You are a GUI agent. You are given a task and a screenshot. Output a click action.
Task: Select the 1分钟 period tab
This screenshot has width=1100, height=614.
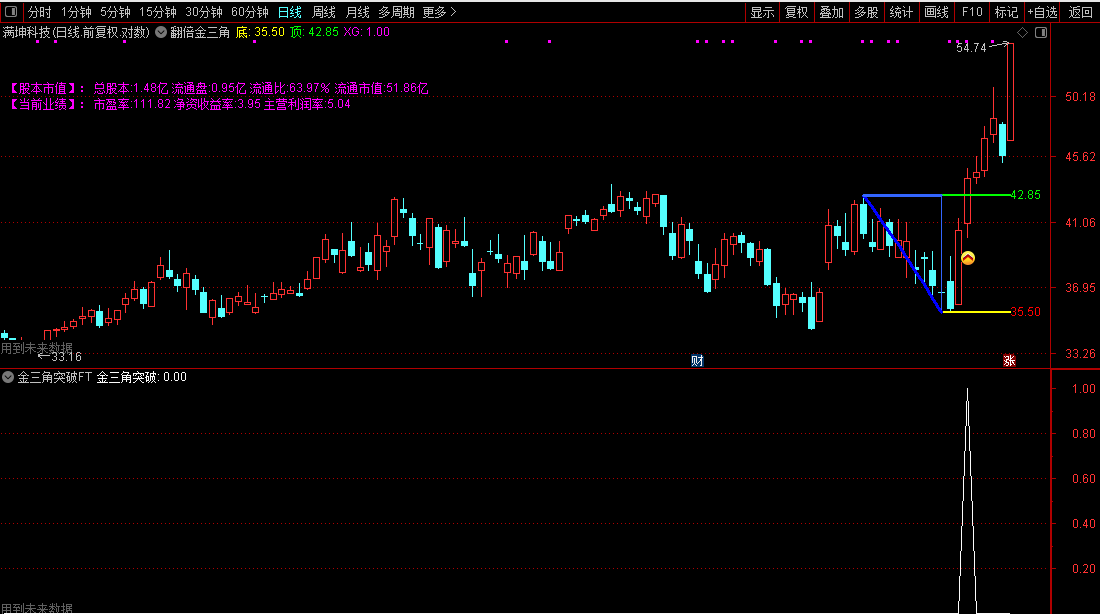[x=76, y=12]
